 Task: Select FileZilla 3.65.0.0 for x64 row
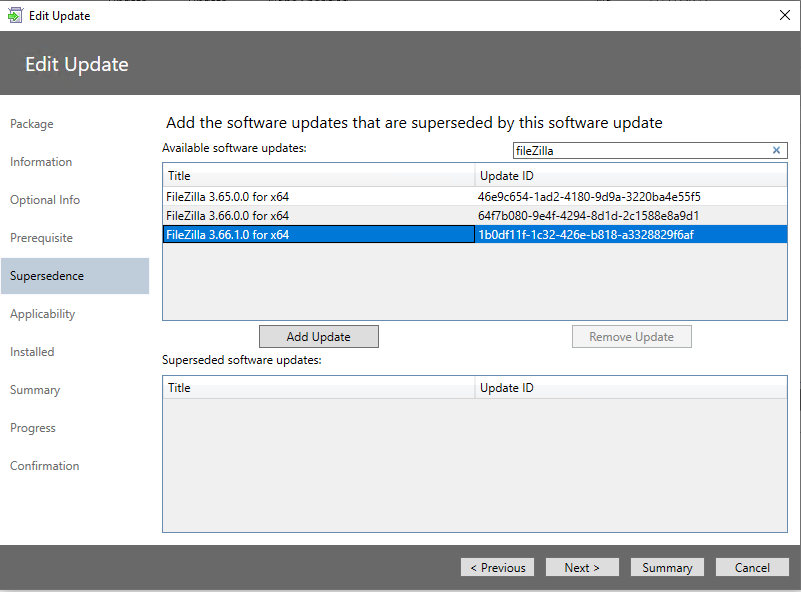coord(475,197)
